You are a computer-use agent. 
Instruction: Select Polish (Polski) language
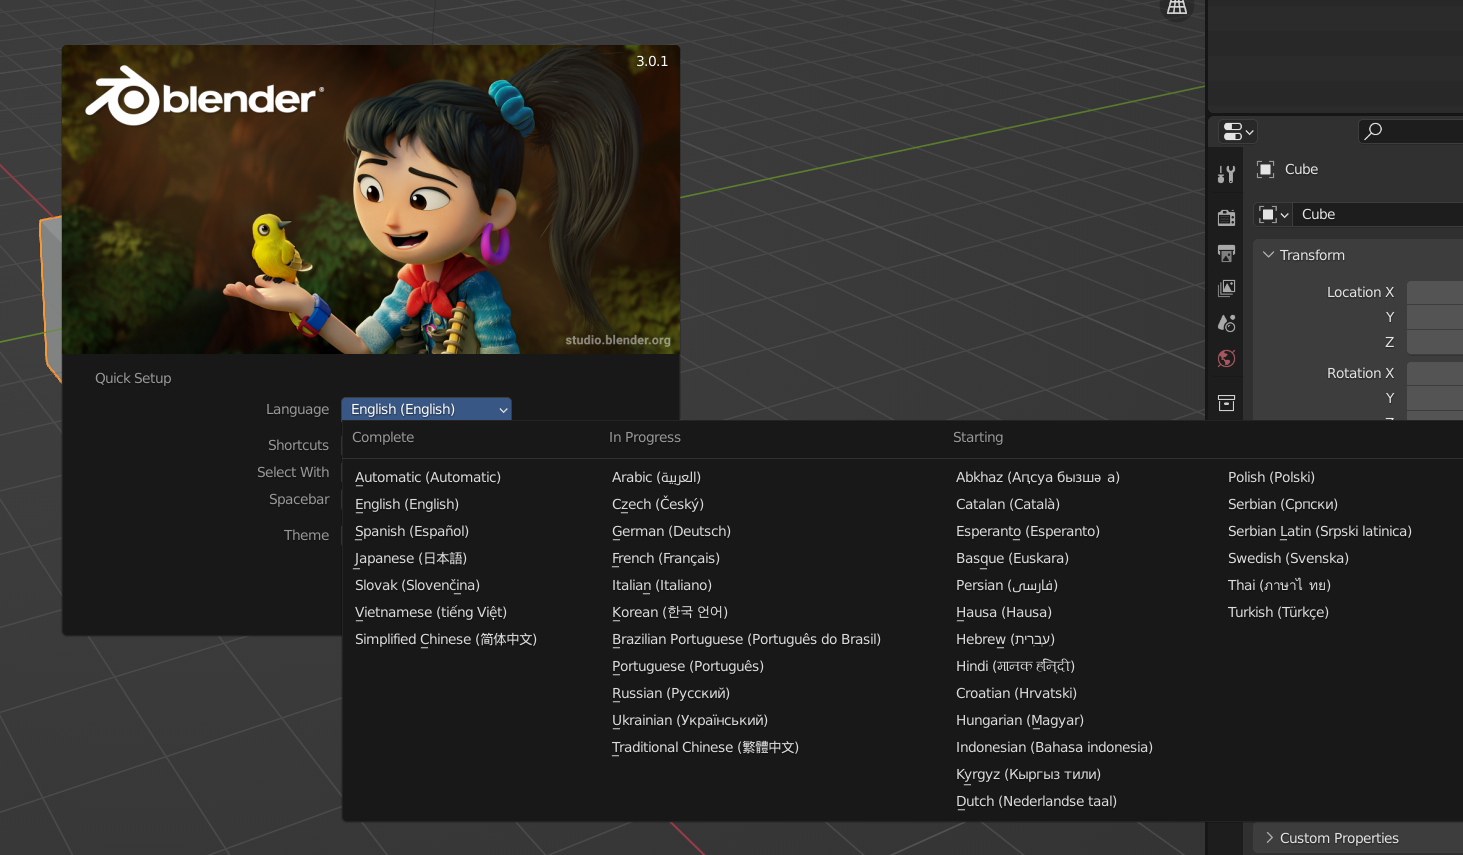[1271, 477]
